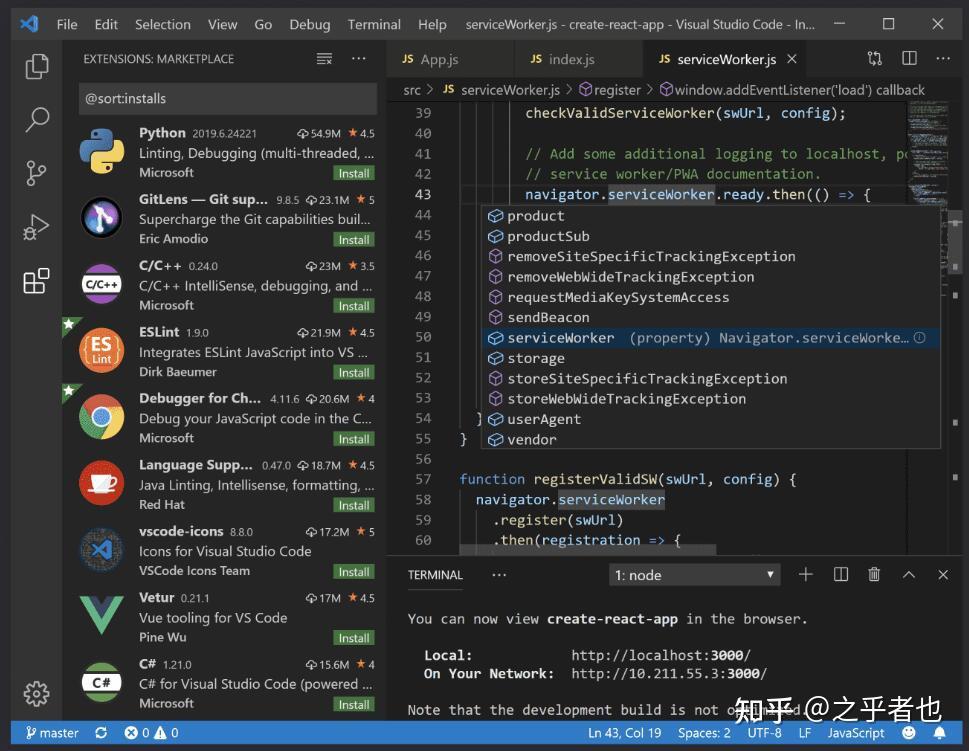Open extensions panel more actions menu

(358, 59)
